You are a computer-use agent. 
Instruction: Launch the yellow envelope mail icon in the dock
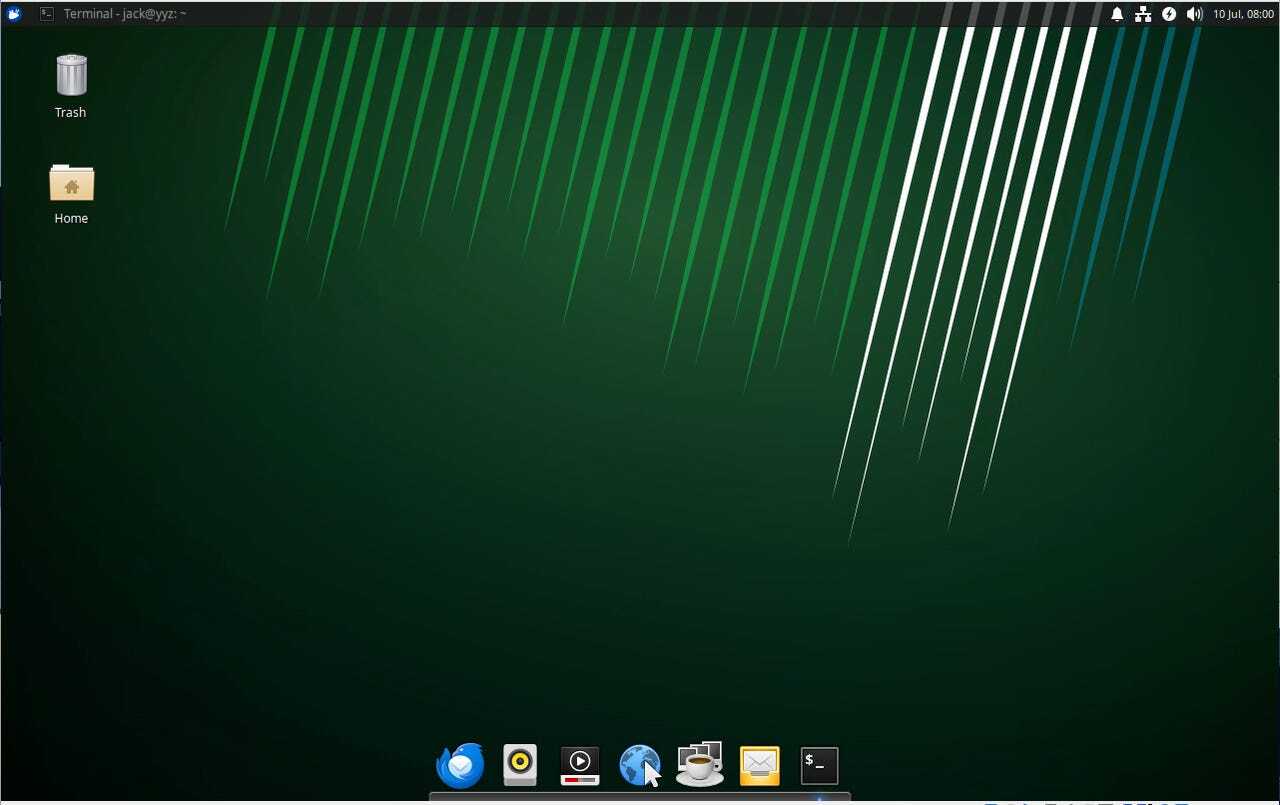coord(760,766)
